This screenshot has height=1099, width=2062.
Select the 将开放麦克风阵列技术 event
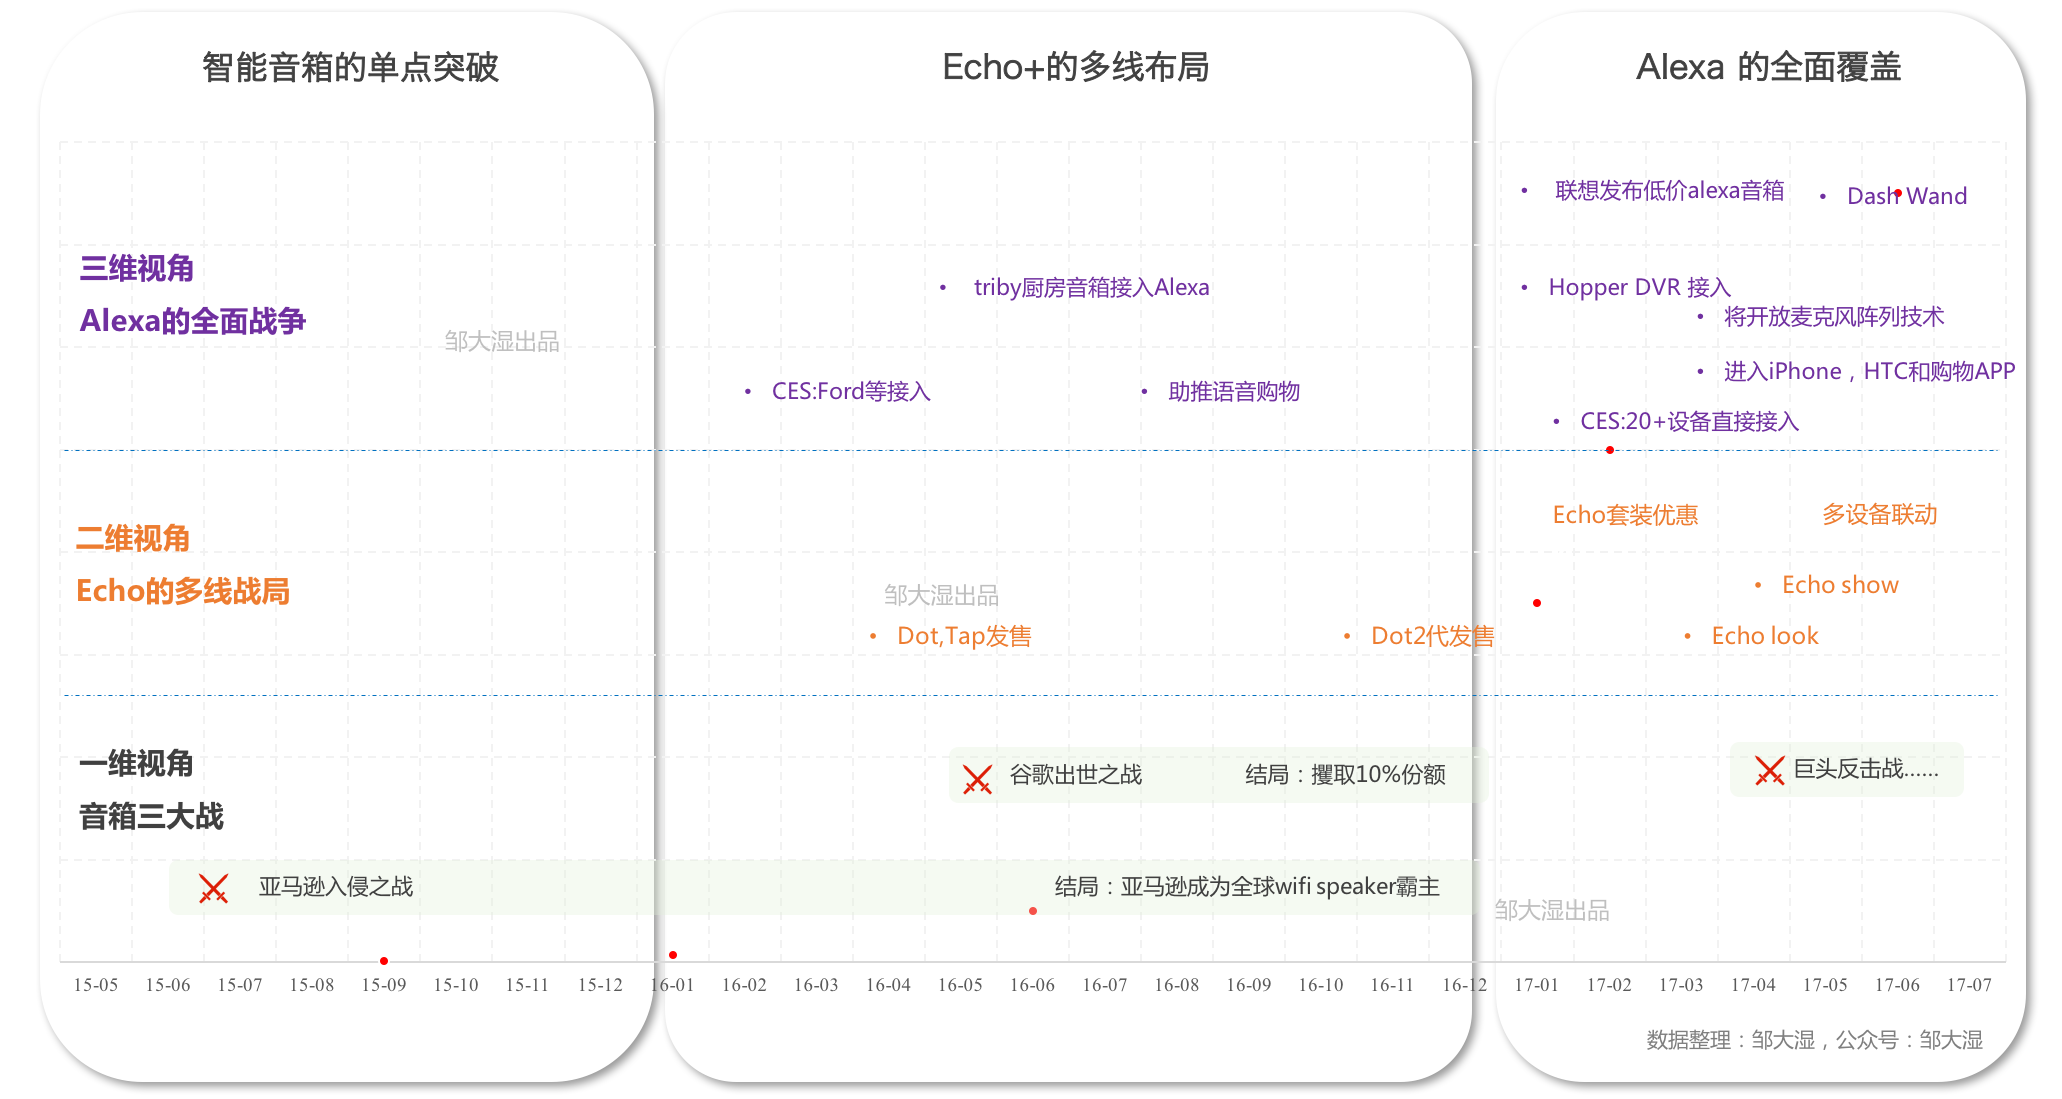click(x=1834, y=317)
